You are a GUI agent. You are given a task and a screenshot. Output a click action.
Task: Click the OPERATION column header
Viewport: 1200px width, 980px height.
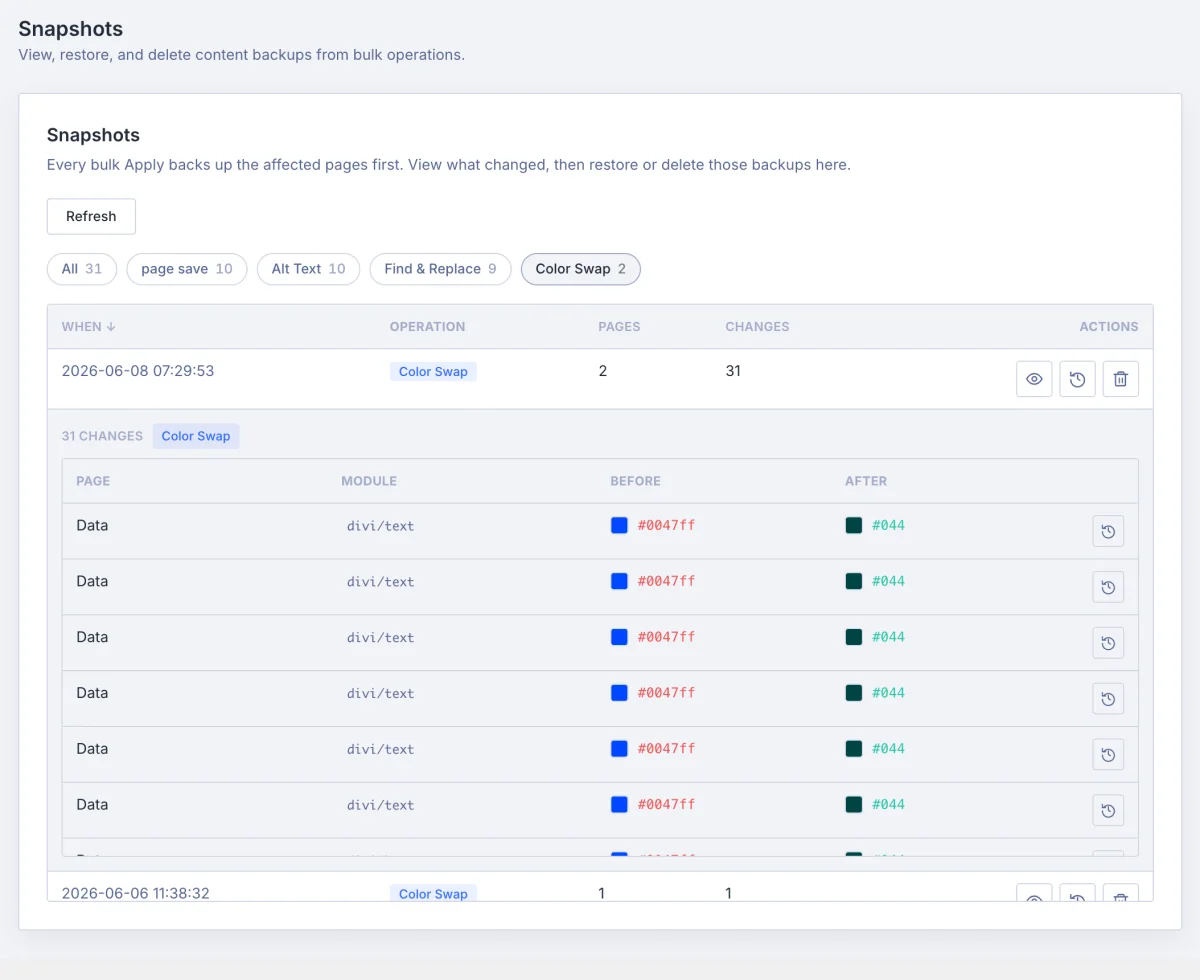(427, 326)
